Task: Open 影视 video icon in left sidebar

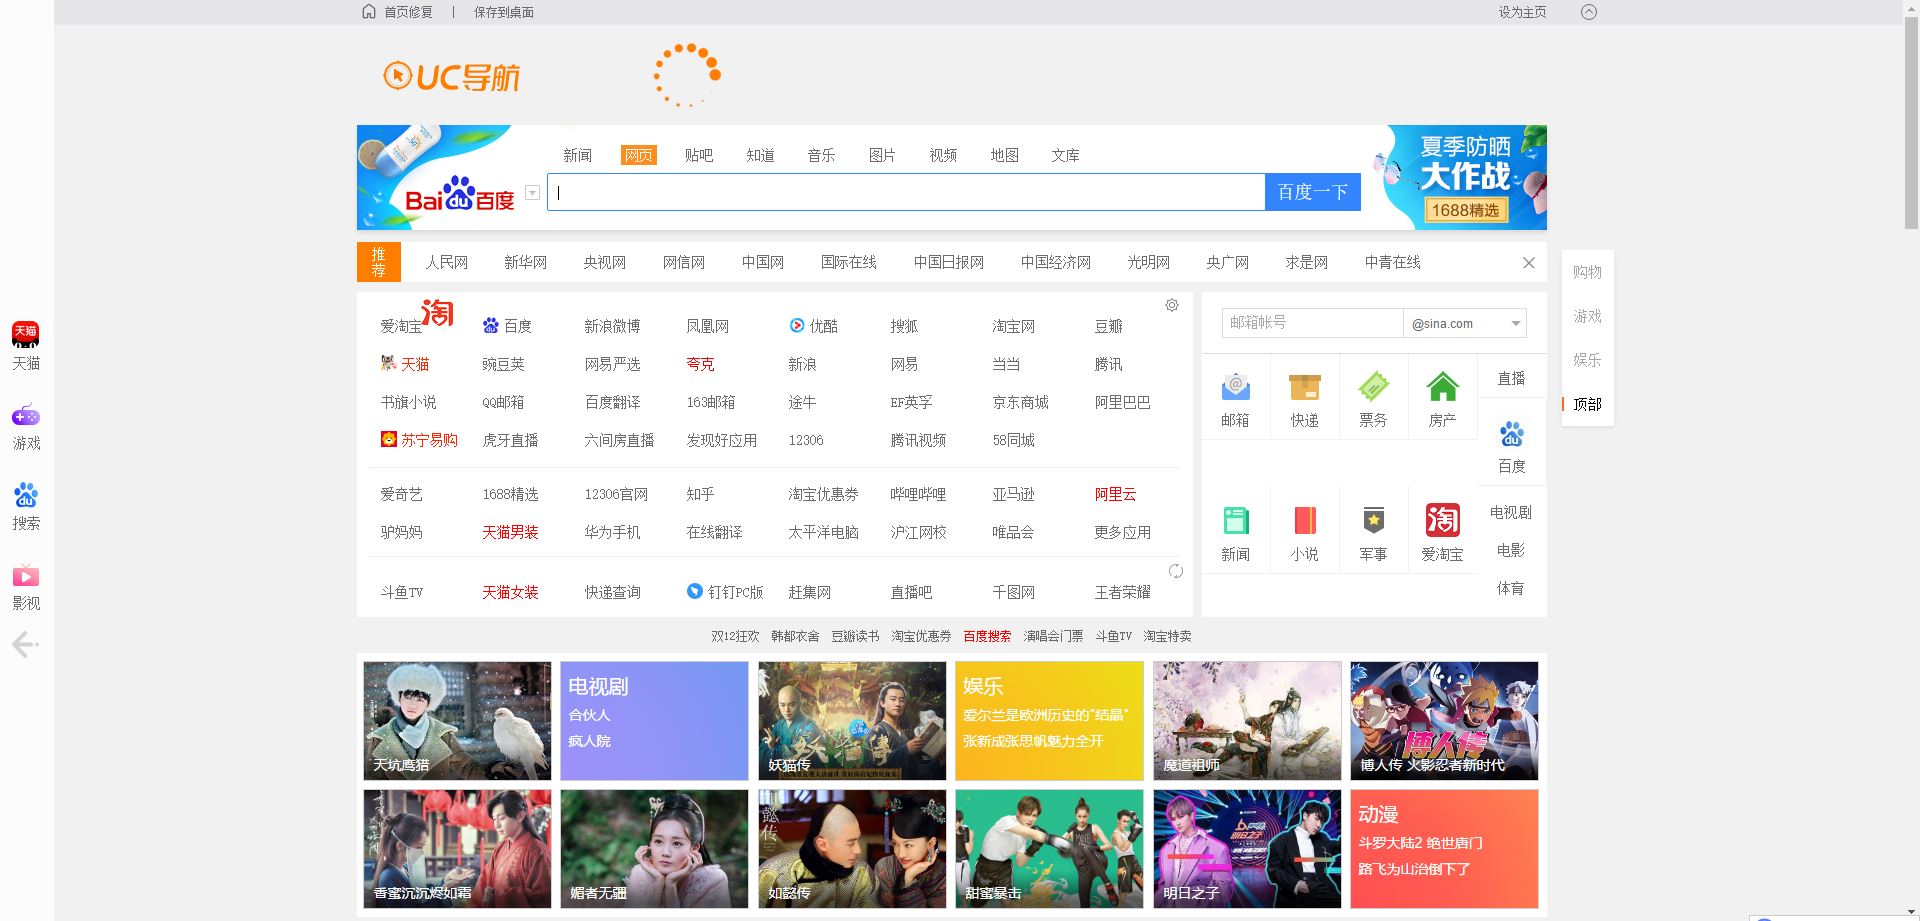Action: point(25,577)
